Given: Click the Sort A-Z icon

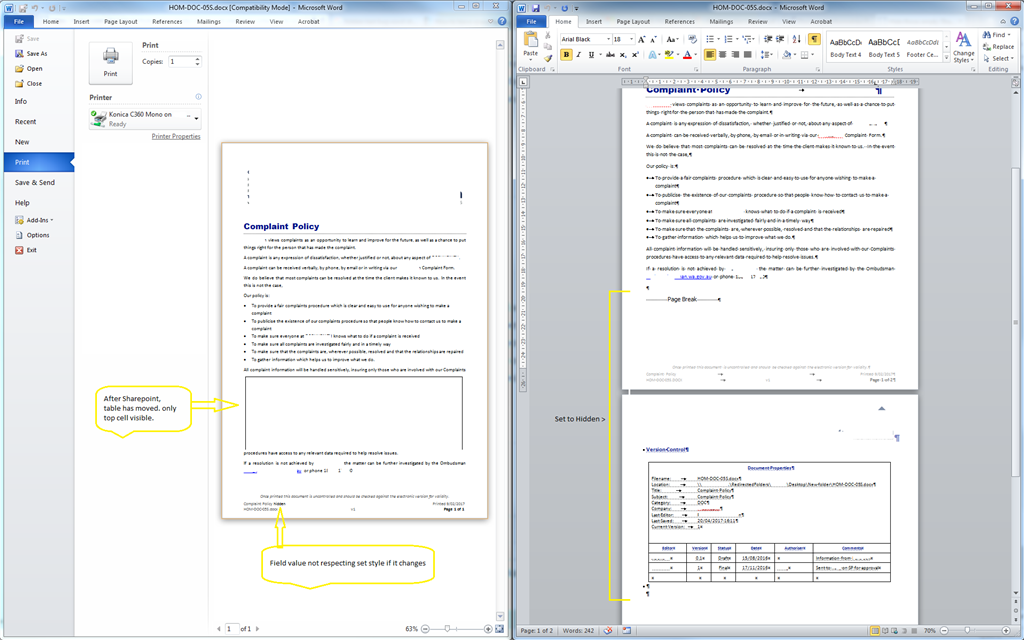Looking at the screenshot, I should [x=796, y=39].
